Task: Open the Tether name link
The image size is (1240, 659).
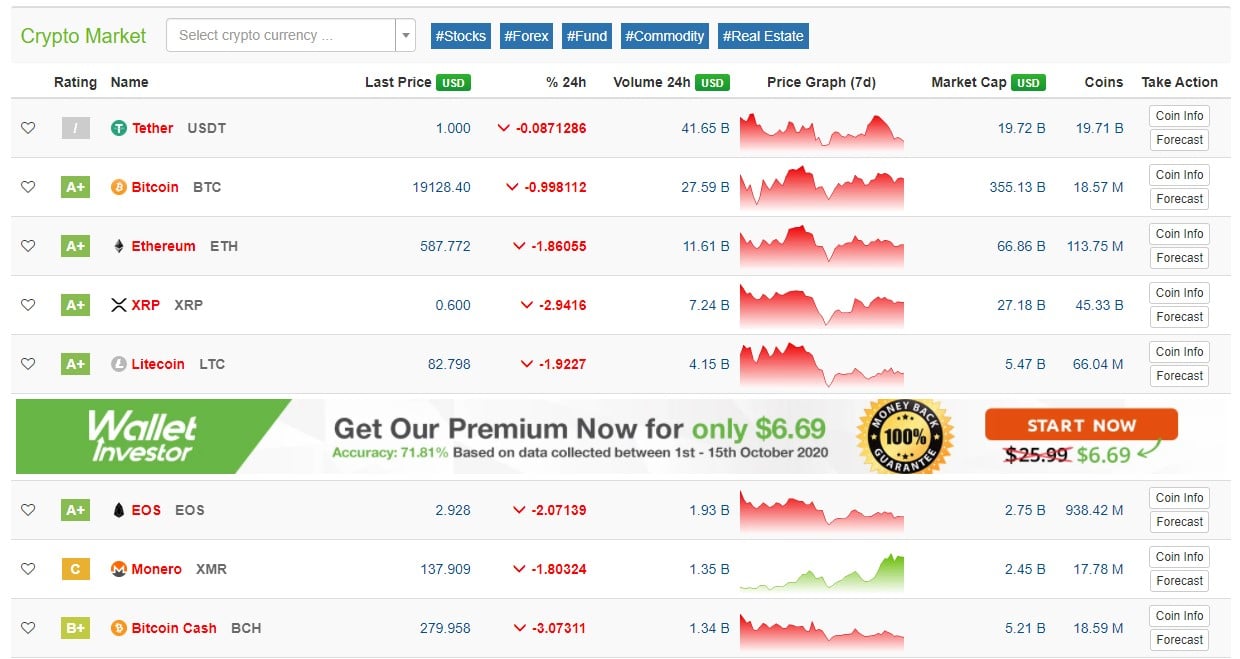Action: 152,128
